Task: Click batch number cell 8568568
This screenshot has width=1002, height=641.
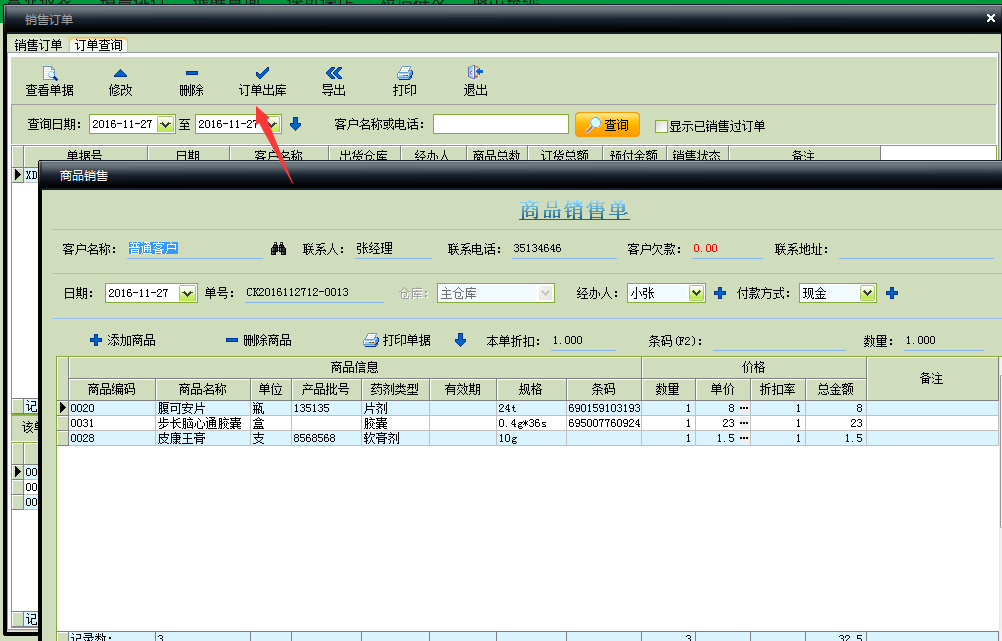Action: 327,438
